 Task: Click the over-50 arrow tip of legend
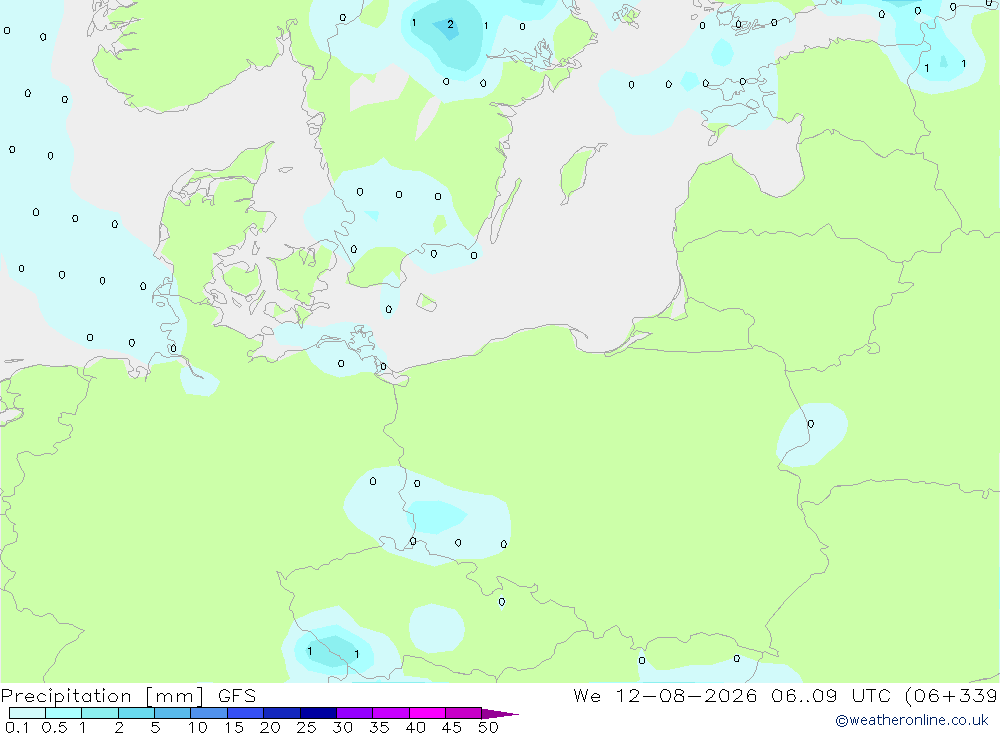[x=500, y=713]
